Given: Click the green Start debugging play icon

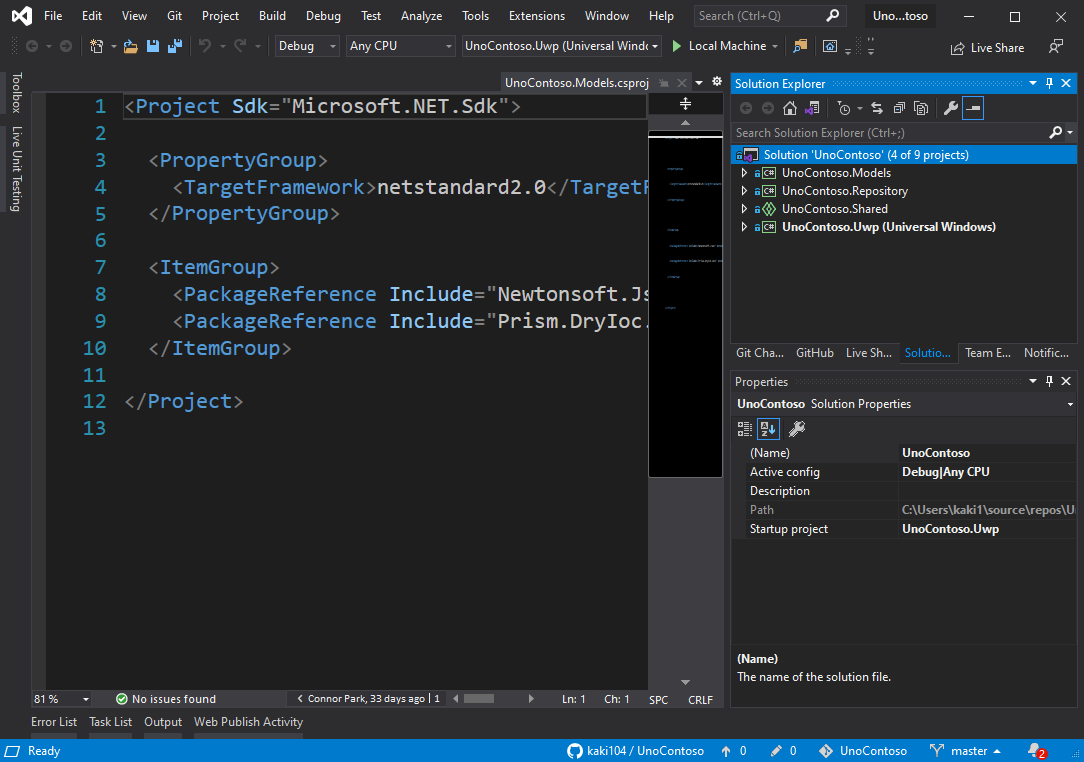Looking at the screenshot, I should [677, 46].
